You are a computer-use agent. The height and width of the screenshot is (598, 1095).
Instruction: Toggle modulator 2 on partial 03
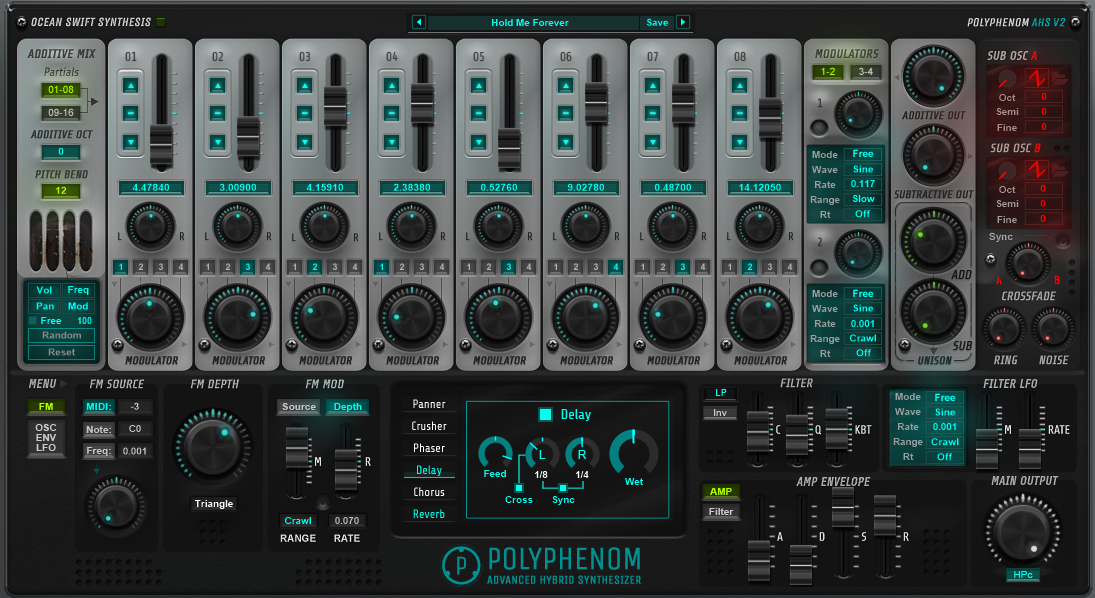(x=315, y=267)
